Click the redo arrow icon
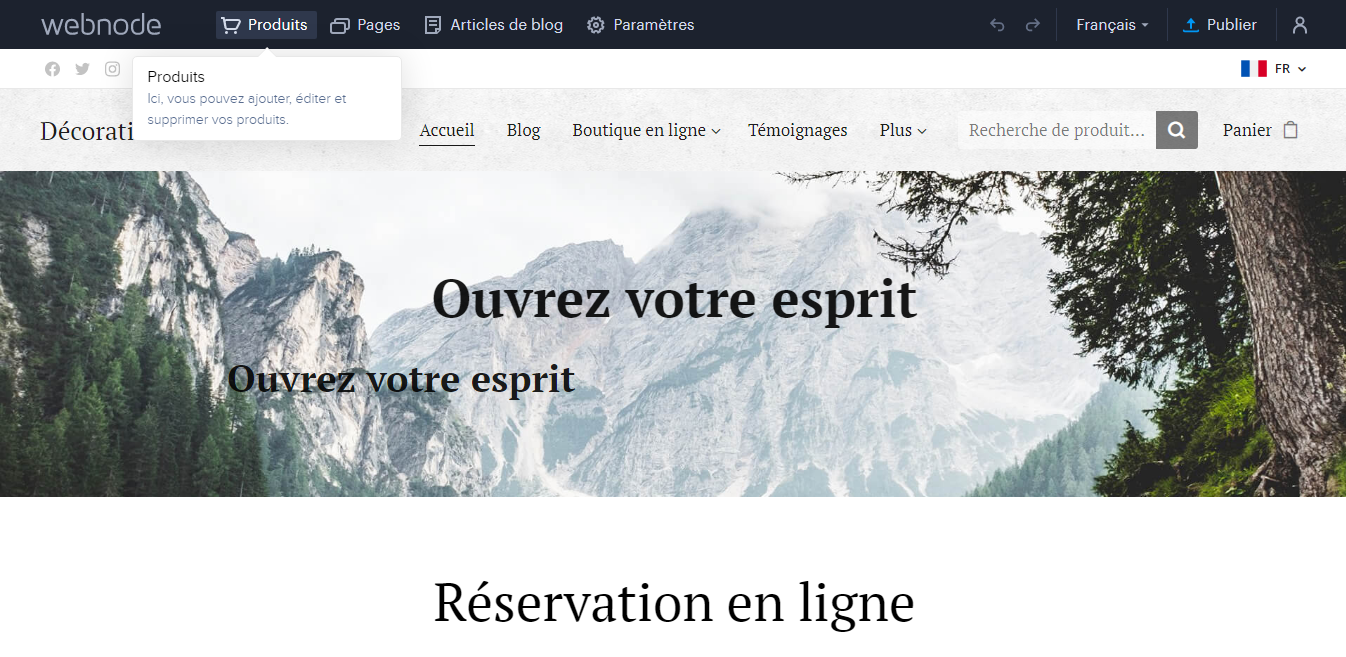Screen dimensions: 1346x657 (1033, 25)
